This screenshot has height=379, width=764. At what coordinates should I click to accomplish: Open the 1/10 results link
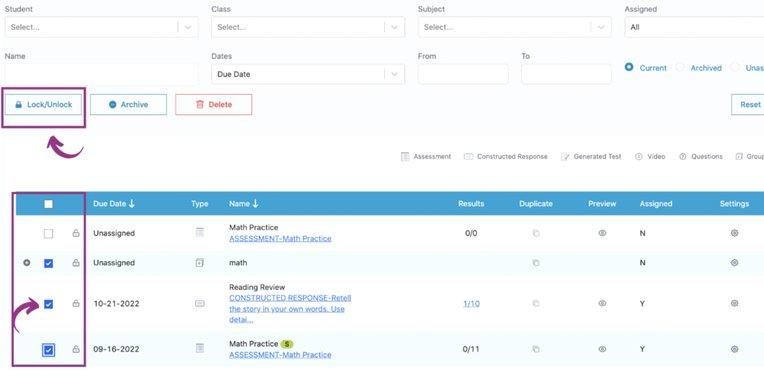coord(471,303)
